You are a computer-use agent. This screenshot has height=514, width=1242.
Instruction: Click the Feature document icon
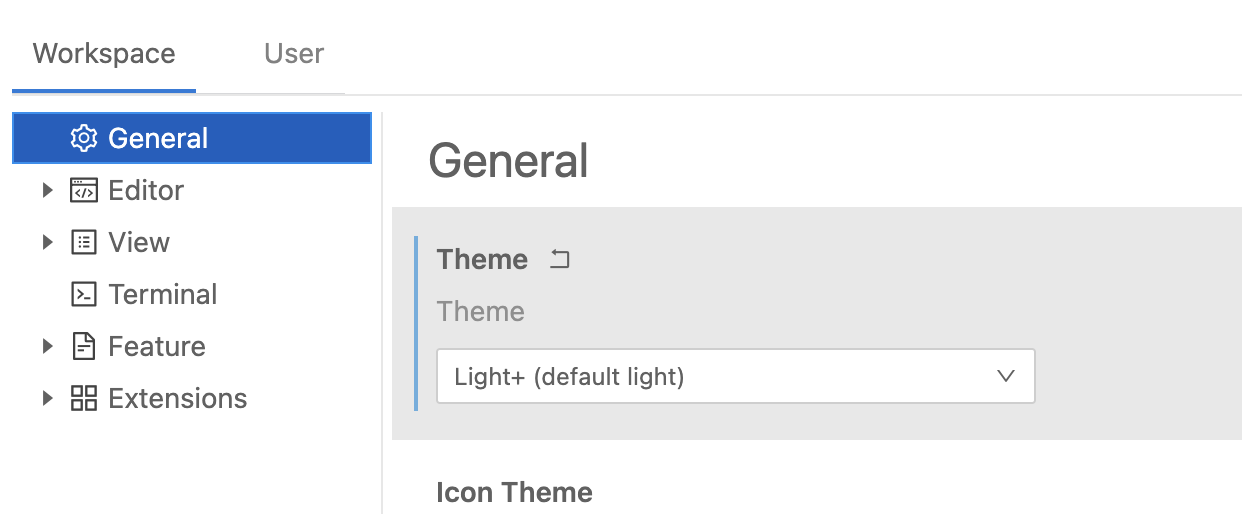coord(84,346)
